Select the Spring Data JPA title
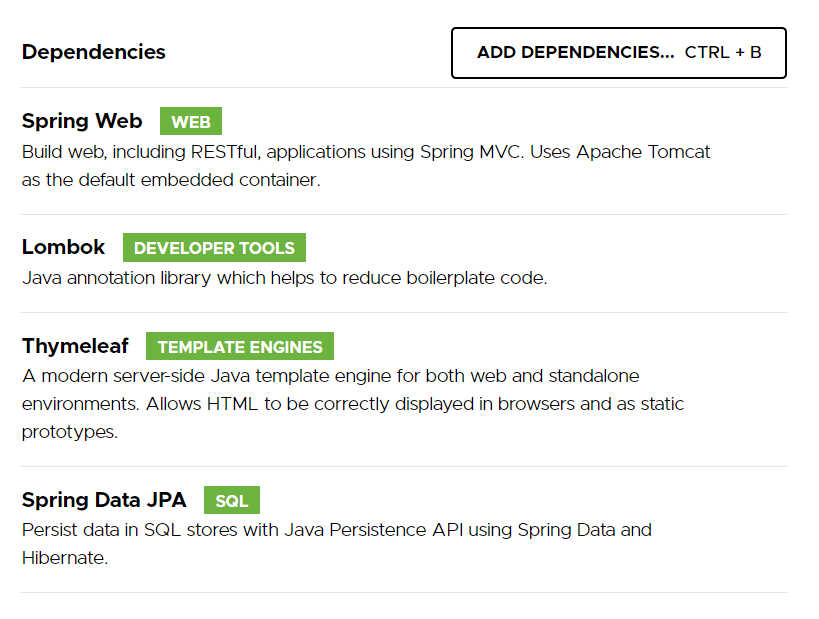Image resolution: width=819 pixels, height=619 pixels. click(104, 500)
